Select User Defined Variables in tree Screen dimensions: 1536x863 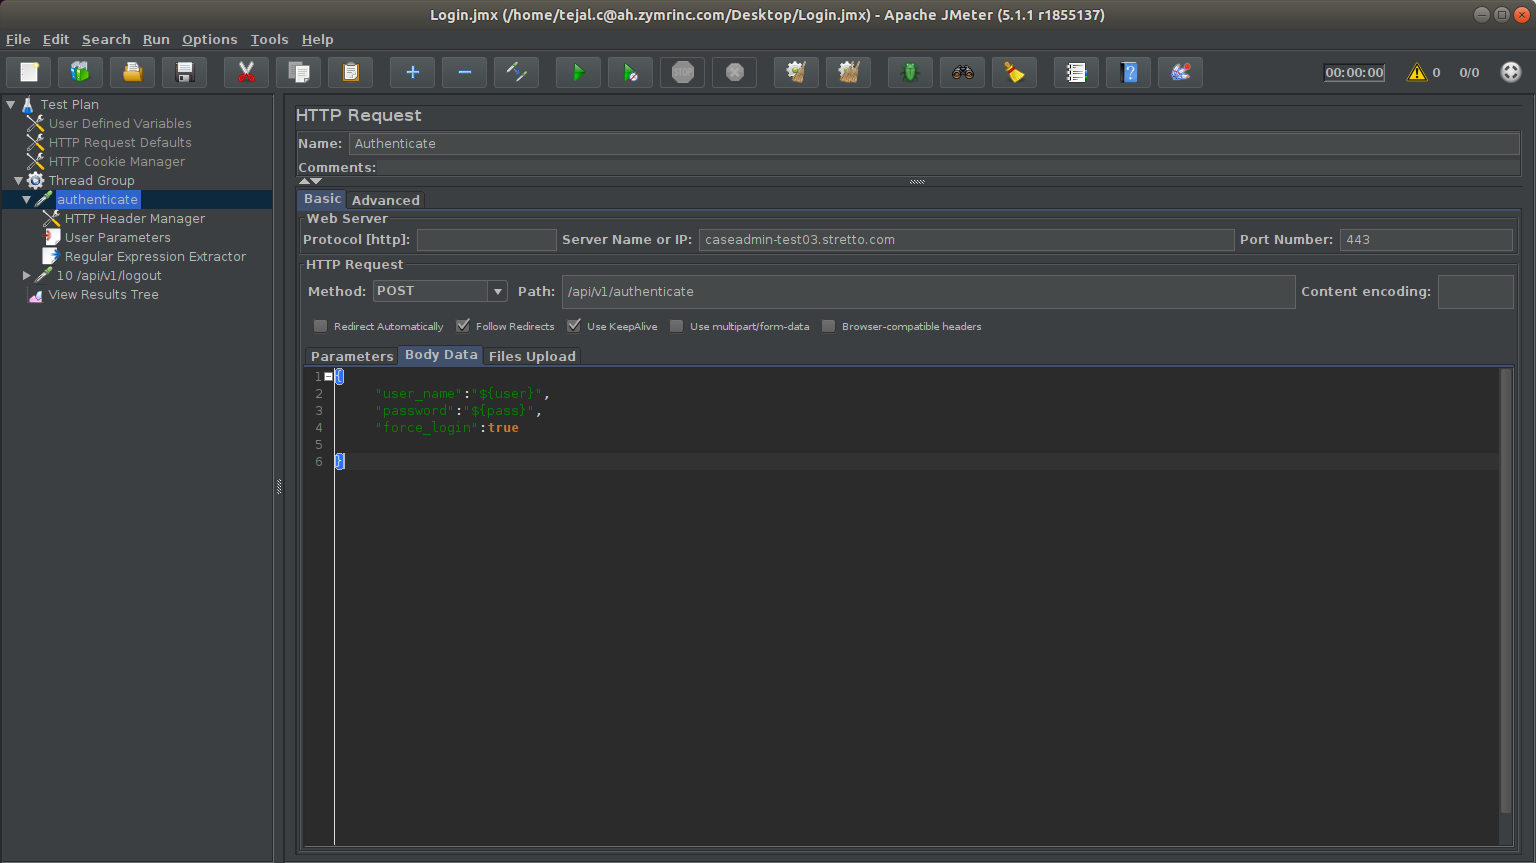[x=120, y=124]
